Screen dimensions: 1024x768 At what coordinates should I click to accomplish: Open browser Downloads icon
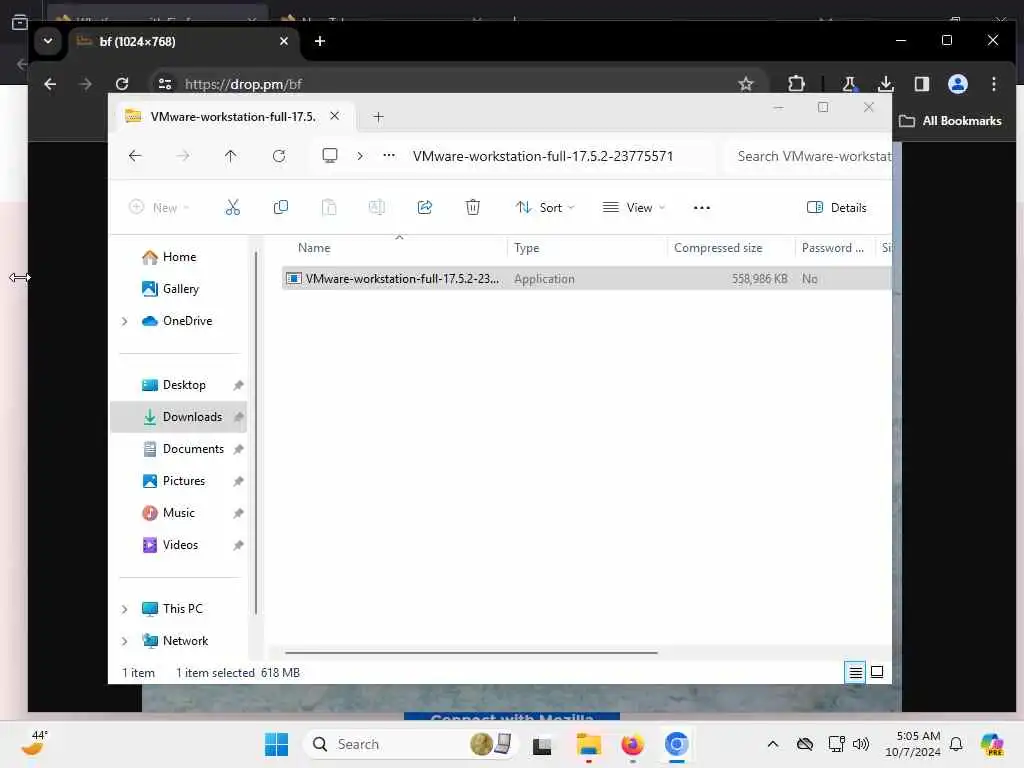(886, 84)
